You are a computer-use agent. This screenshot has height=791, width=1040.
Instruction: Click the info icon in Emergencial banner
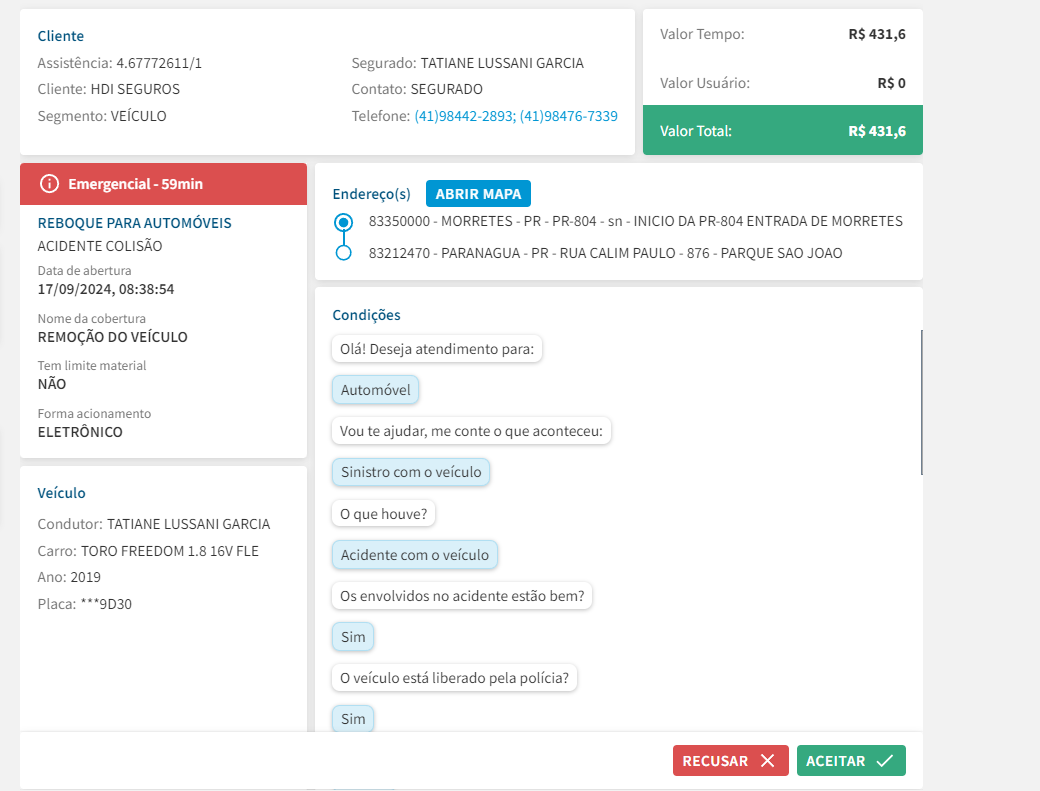tap(49, 184)
